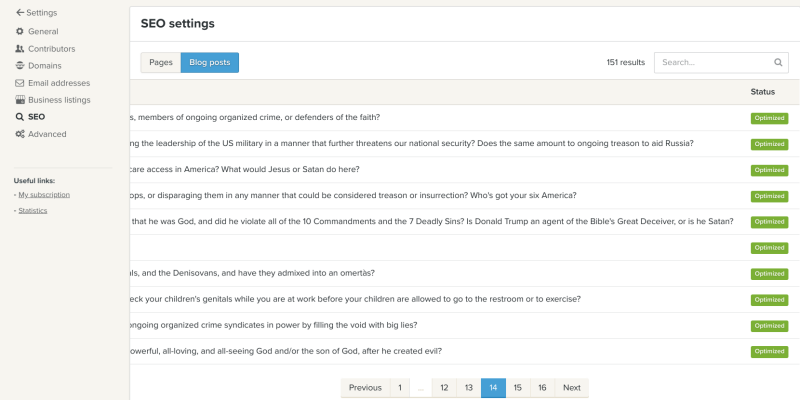Open the Denisovans blog post row
800x400 pixels.
[260, 273]
